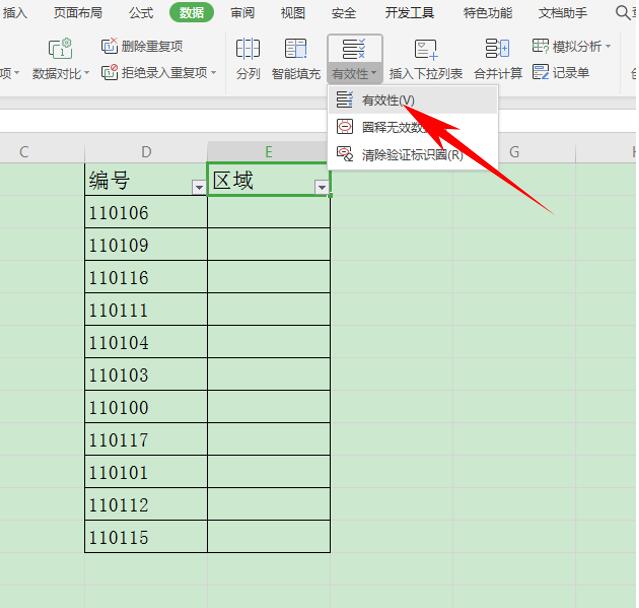Click the 有效性 validation icon in ribbon
The image size is (639, 608).
pyautogui.click(x=354, y=49)
